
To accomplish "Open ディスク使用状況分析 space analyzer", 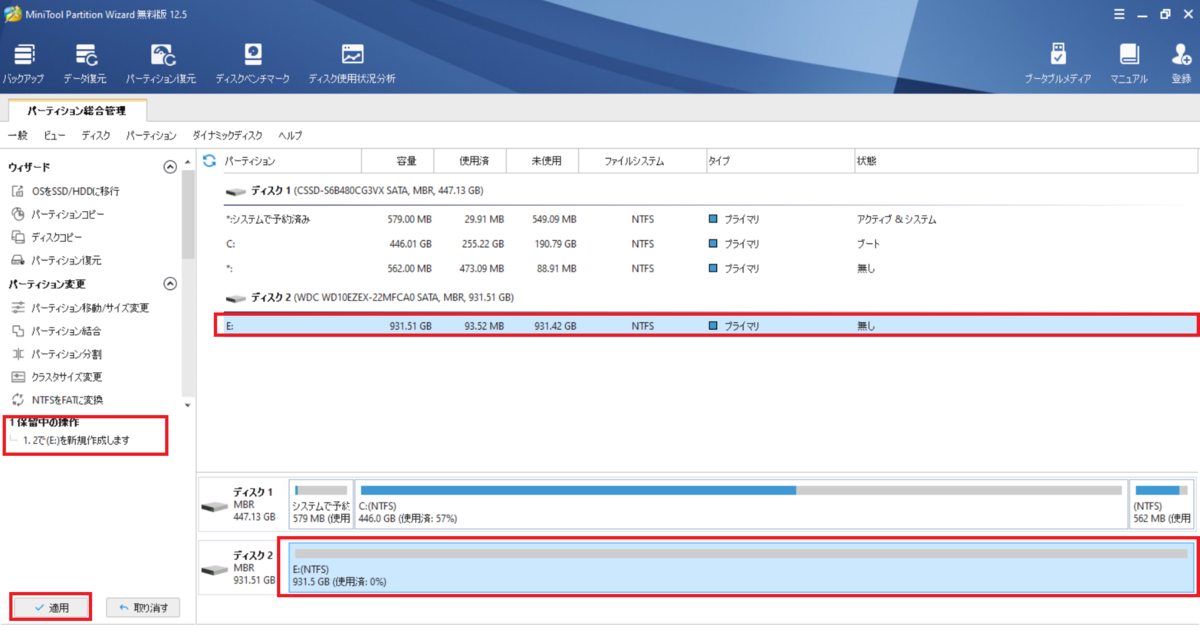I will pos(352,64).
